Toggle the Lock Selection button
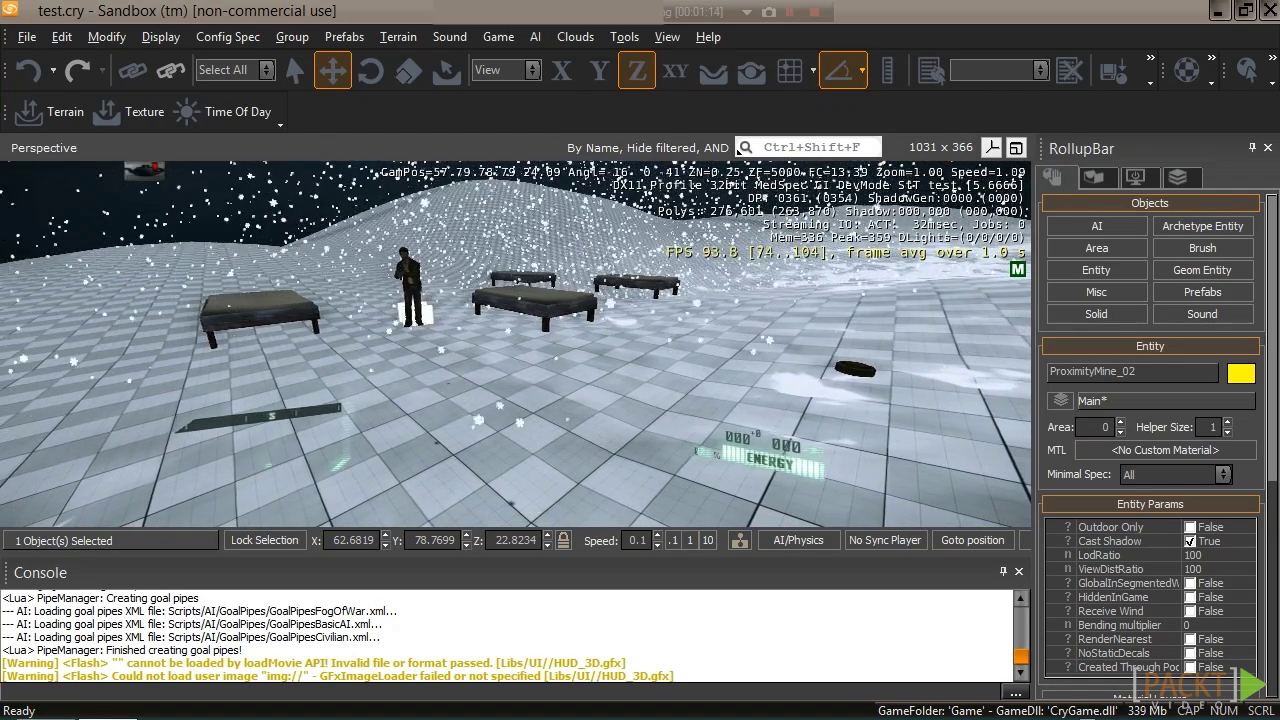The height and width of the screenshot is (720, 1280). tap(264, 540)
